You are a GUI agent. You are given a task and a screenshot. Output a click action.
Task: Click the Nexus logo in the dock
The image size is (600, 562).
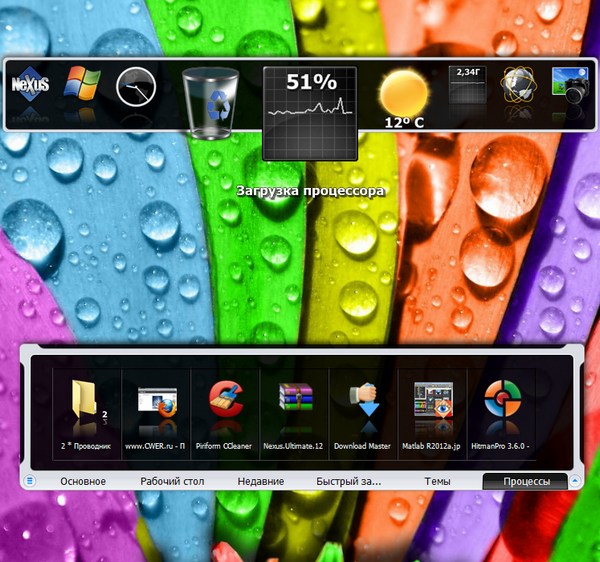[x=30, y=87]
